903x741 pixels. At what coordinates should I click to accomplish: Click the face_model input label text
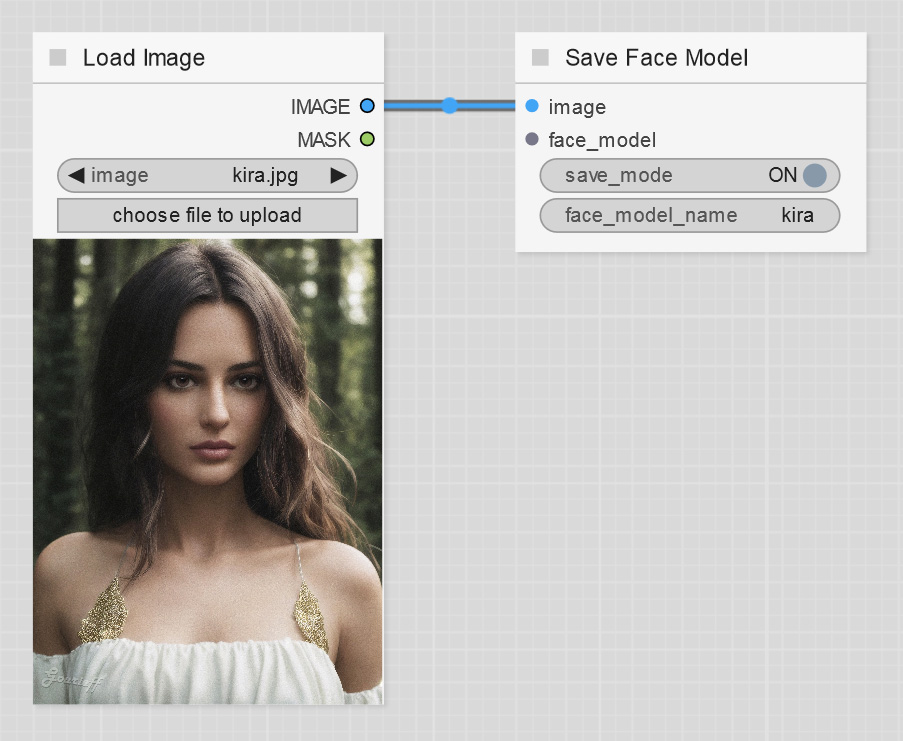(x=602, y=140)
